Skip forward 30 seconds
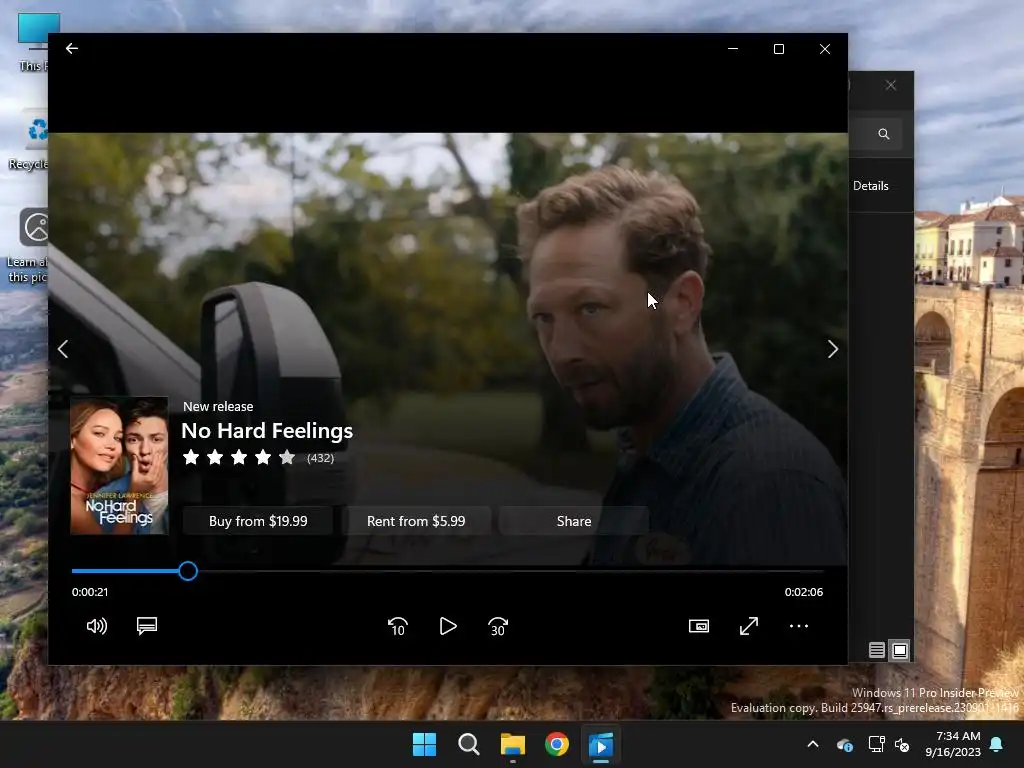 (498, 626)
